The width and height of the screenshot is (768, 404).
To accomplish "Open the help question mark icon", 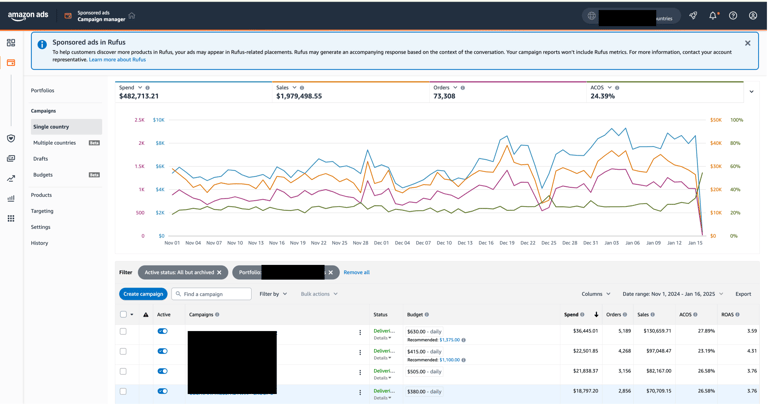I will coord(733,16).
